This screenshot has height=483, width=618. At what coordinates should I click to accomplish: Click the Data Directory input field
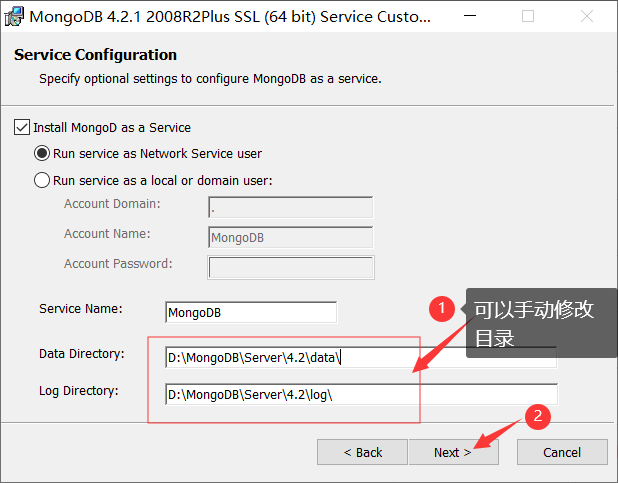(361, 357)
